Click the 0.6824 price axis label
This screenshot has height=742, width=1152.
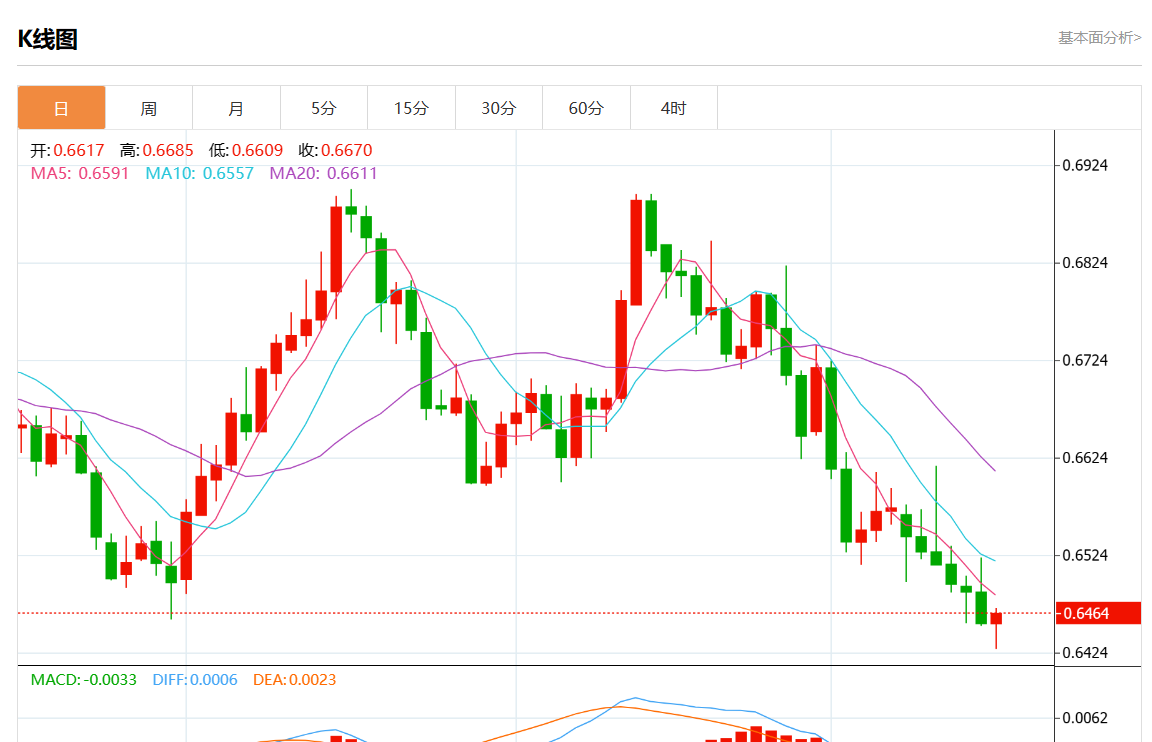(1085, 263)
